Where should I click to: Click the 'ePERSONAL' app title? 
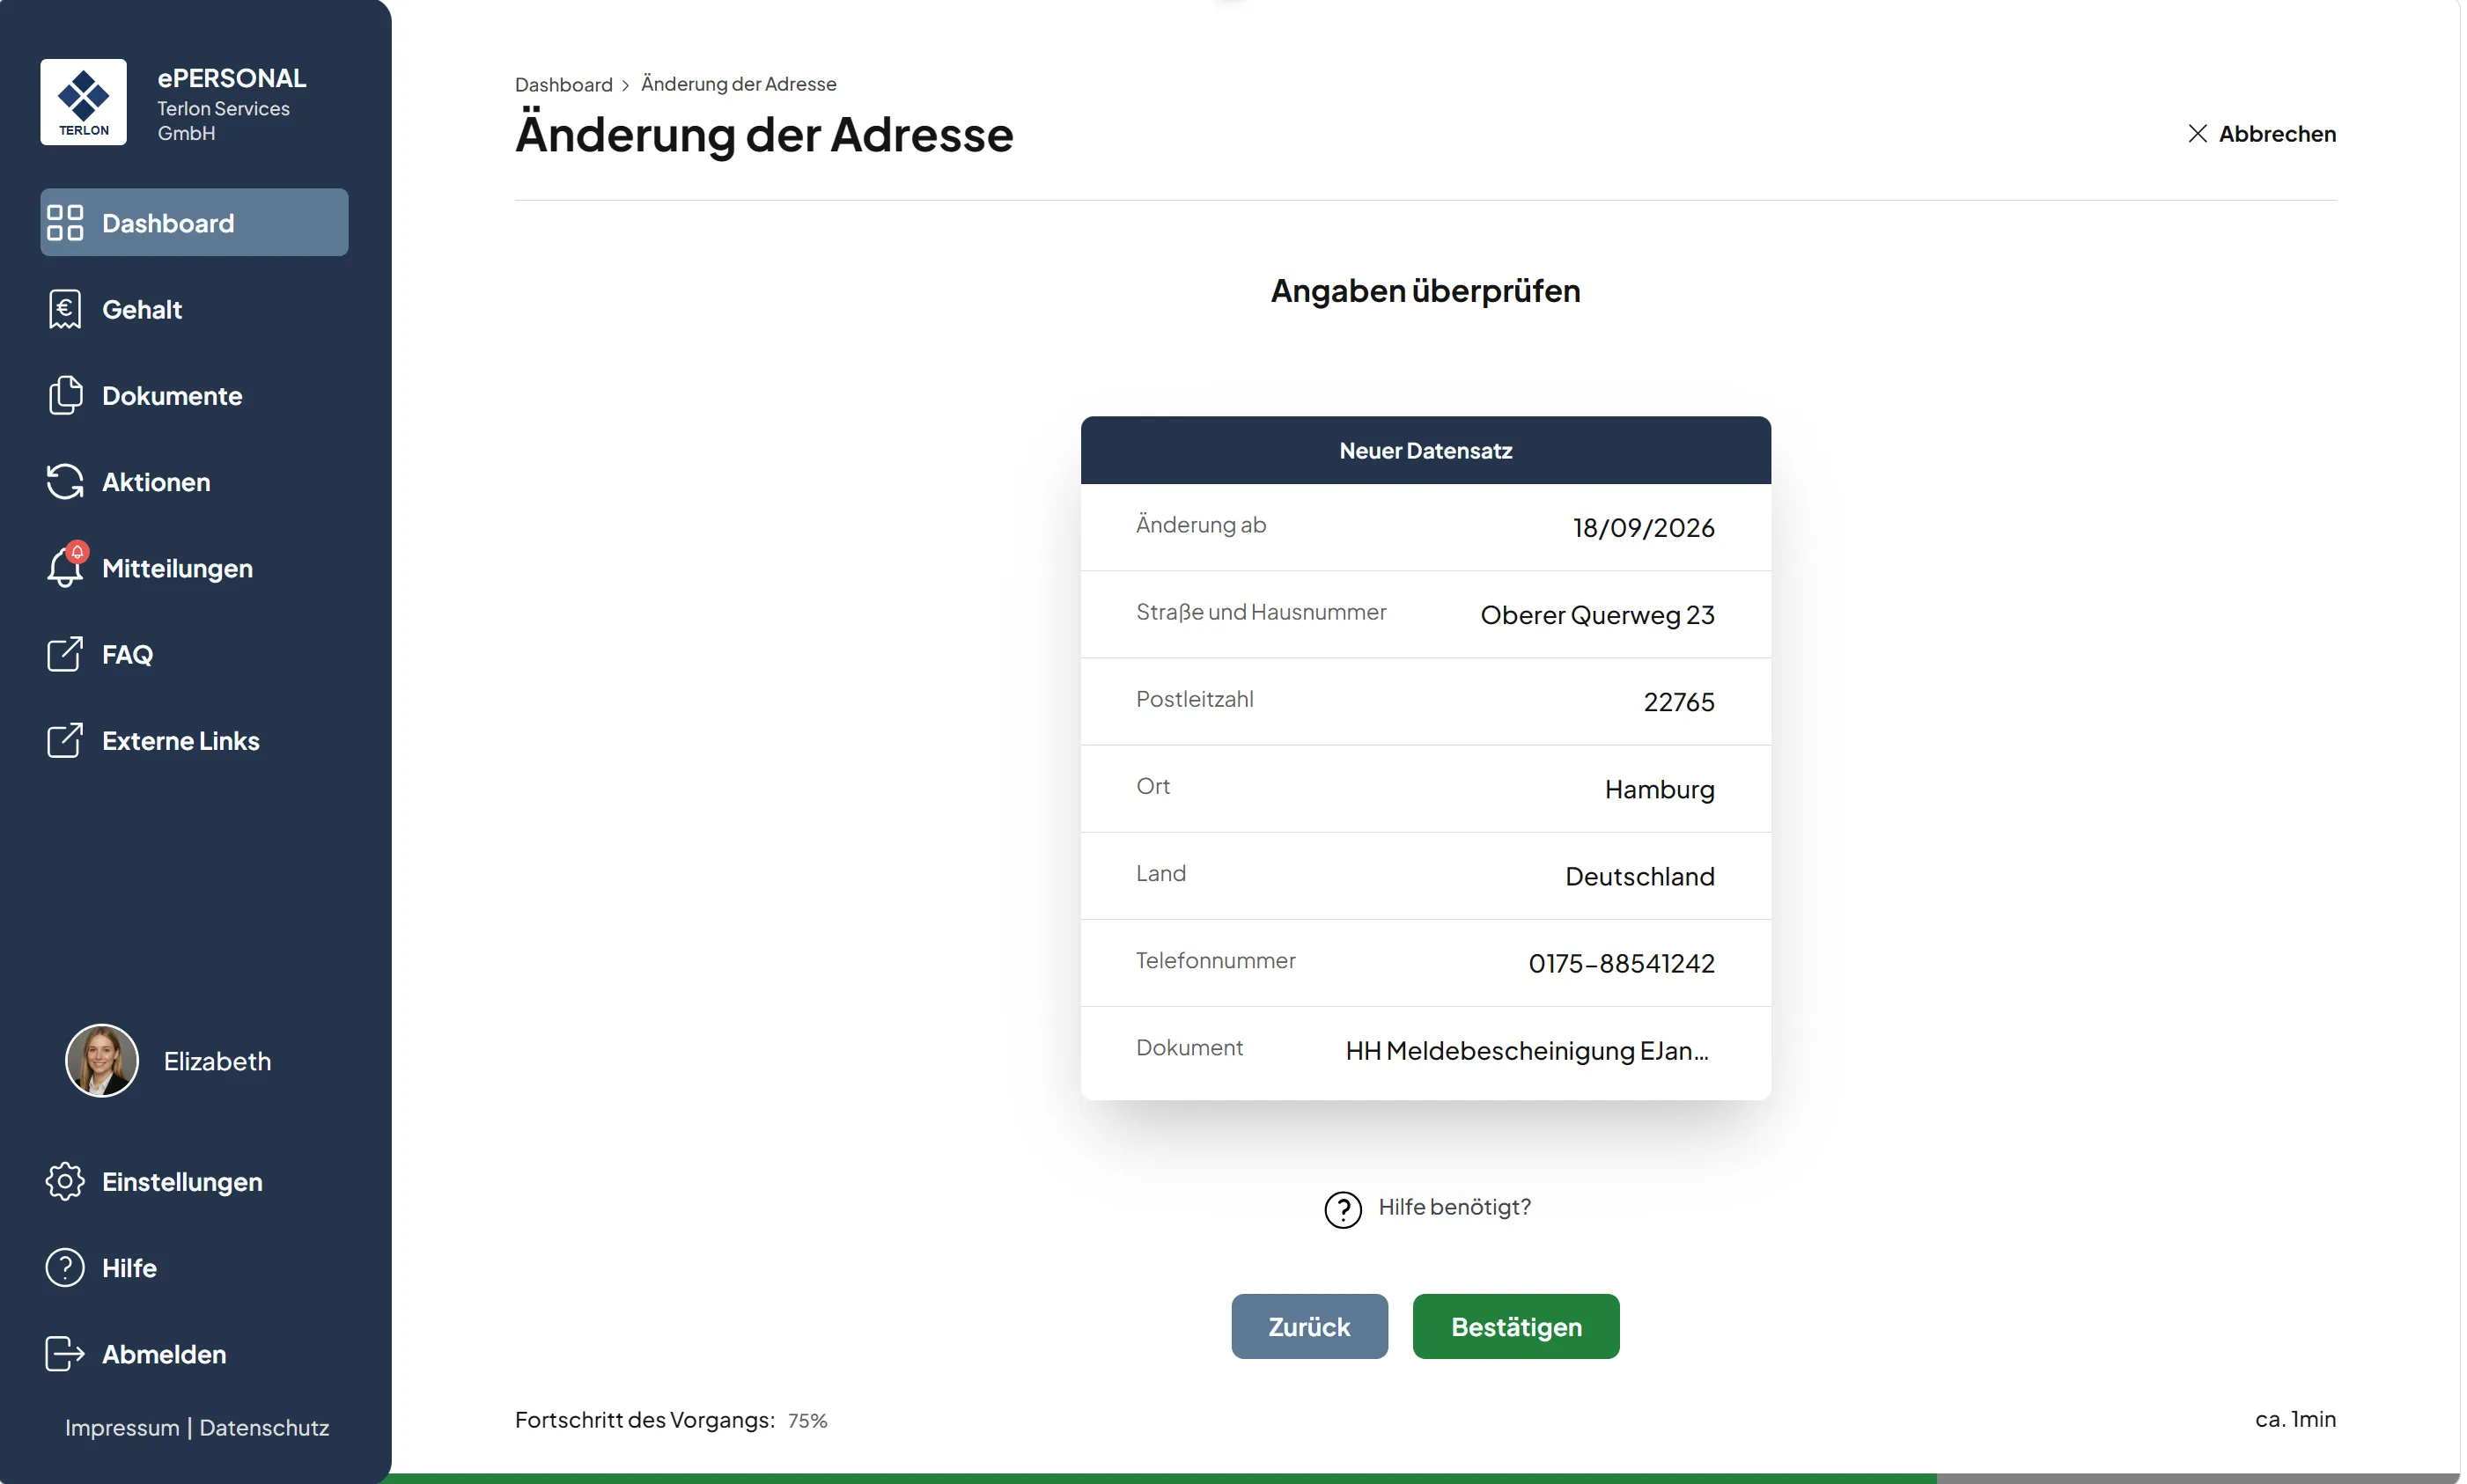pos(231,78)
